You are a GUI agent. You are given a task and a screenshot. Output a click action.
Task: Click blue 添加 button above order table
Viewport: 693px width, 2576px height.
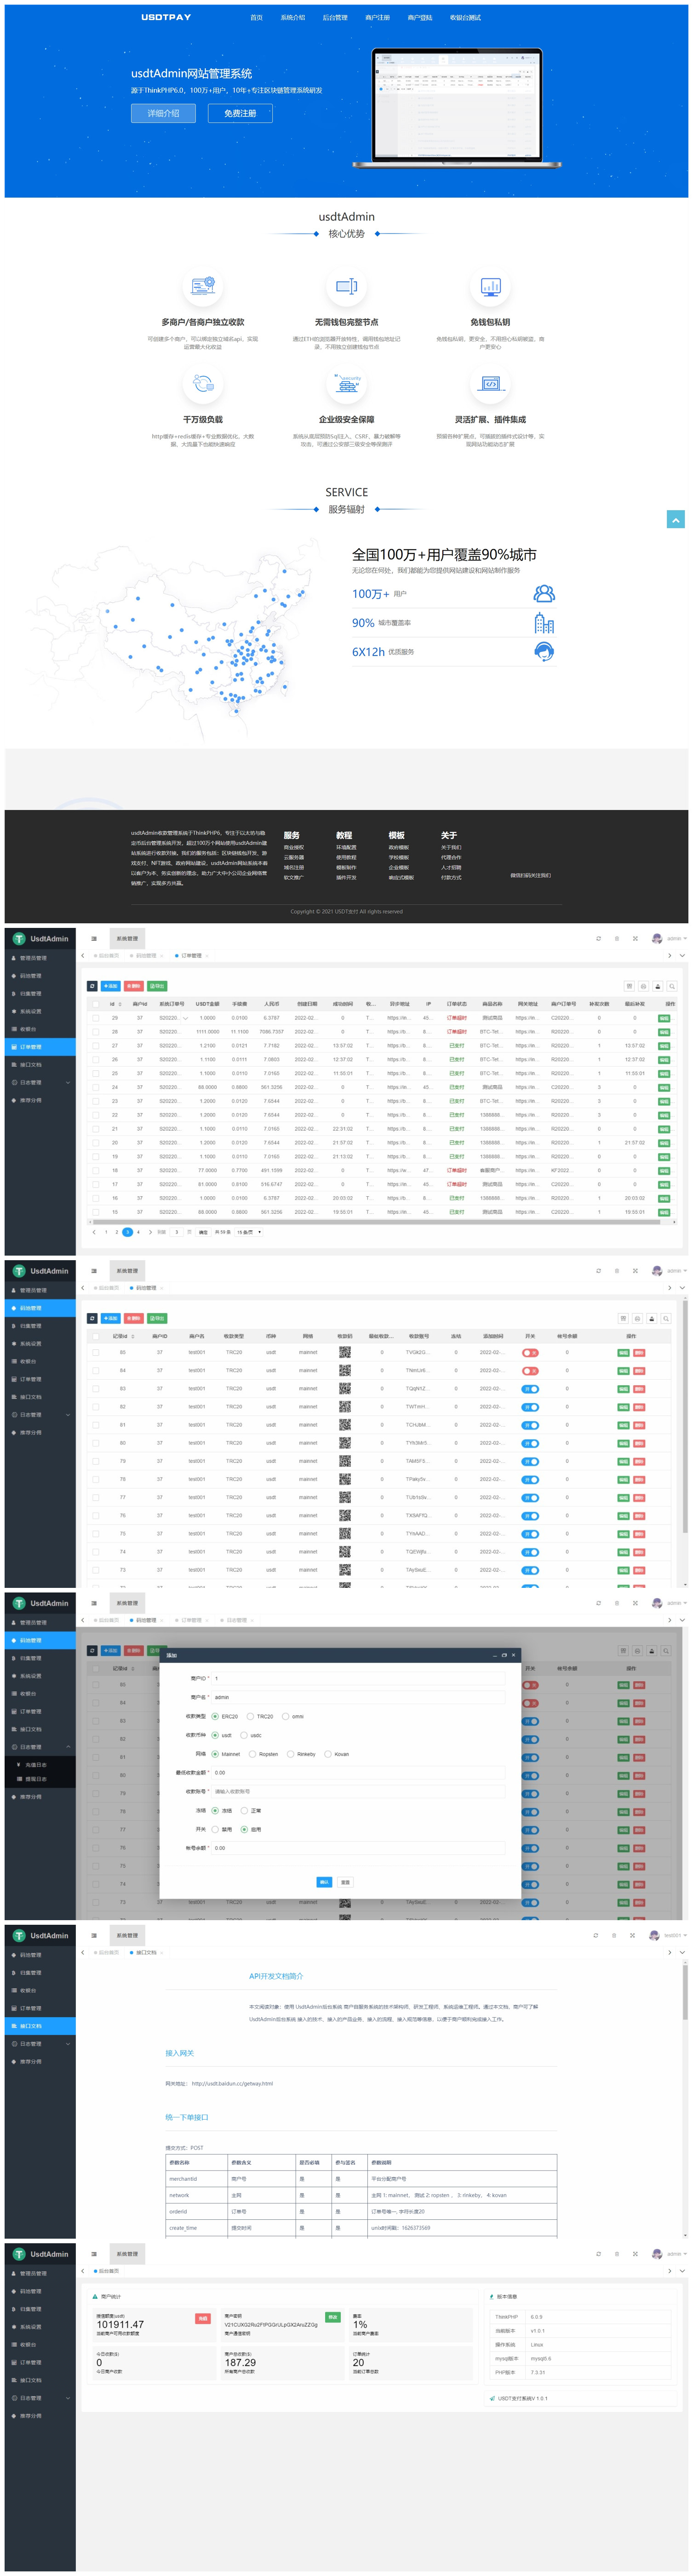(x=110, y=986)
